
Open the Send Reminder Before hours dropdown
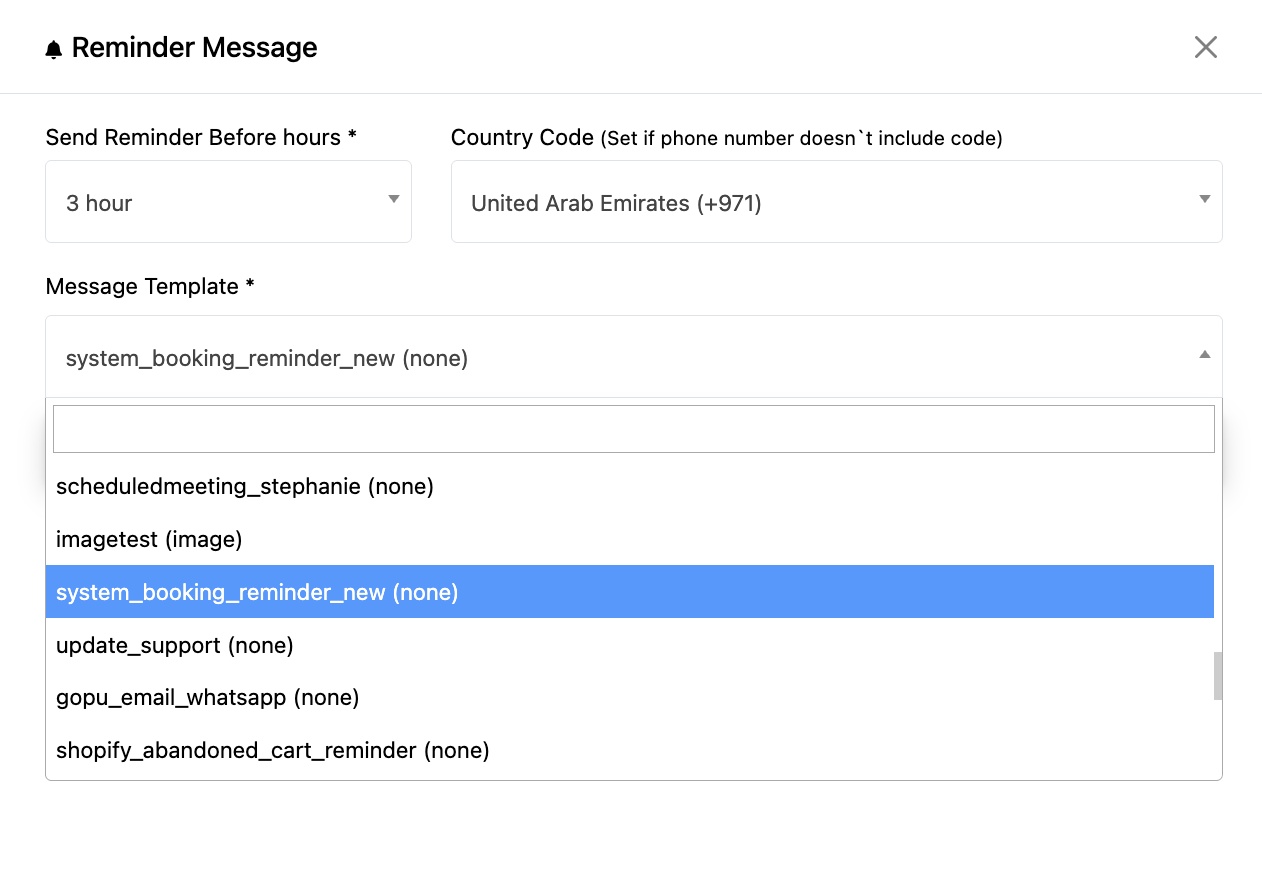point(228,202)
